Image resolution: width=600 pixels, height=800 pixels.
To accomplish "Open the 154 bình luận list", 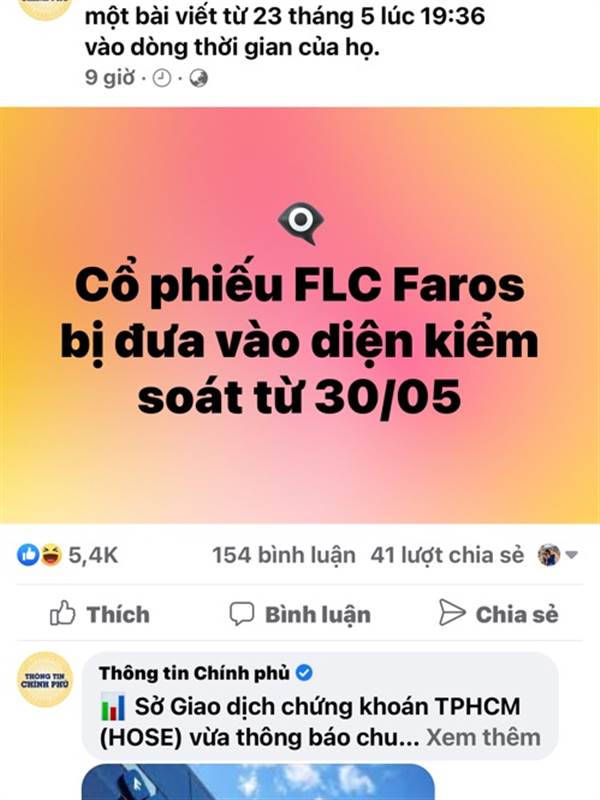I will point(284,555).
